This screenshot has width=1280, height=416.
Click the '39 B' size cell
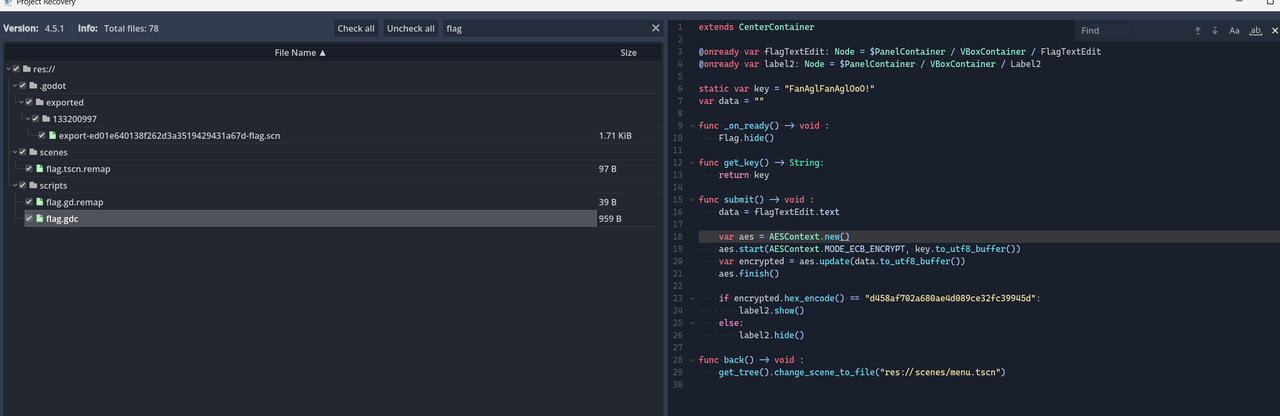point(607,202)
